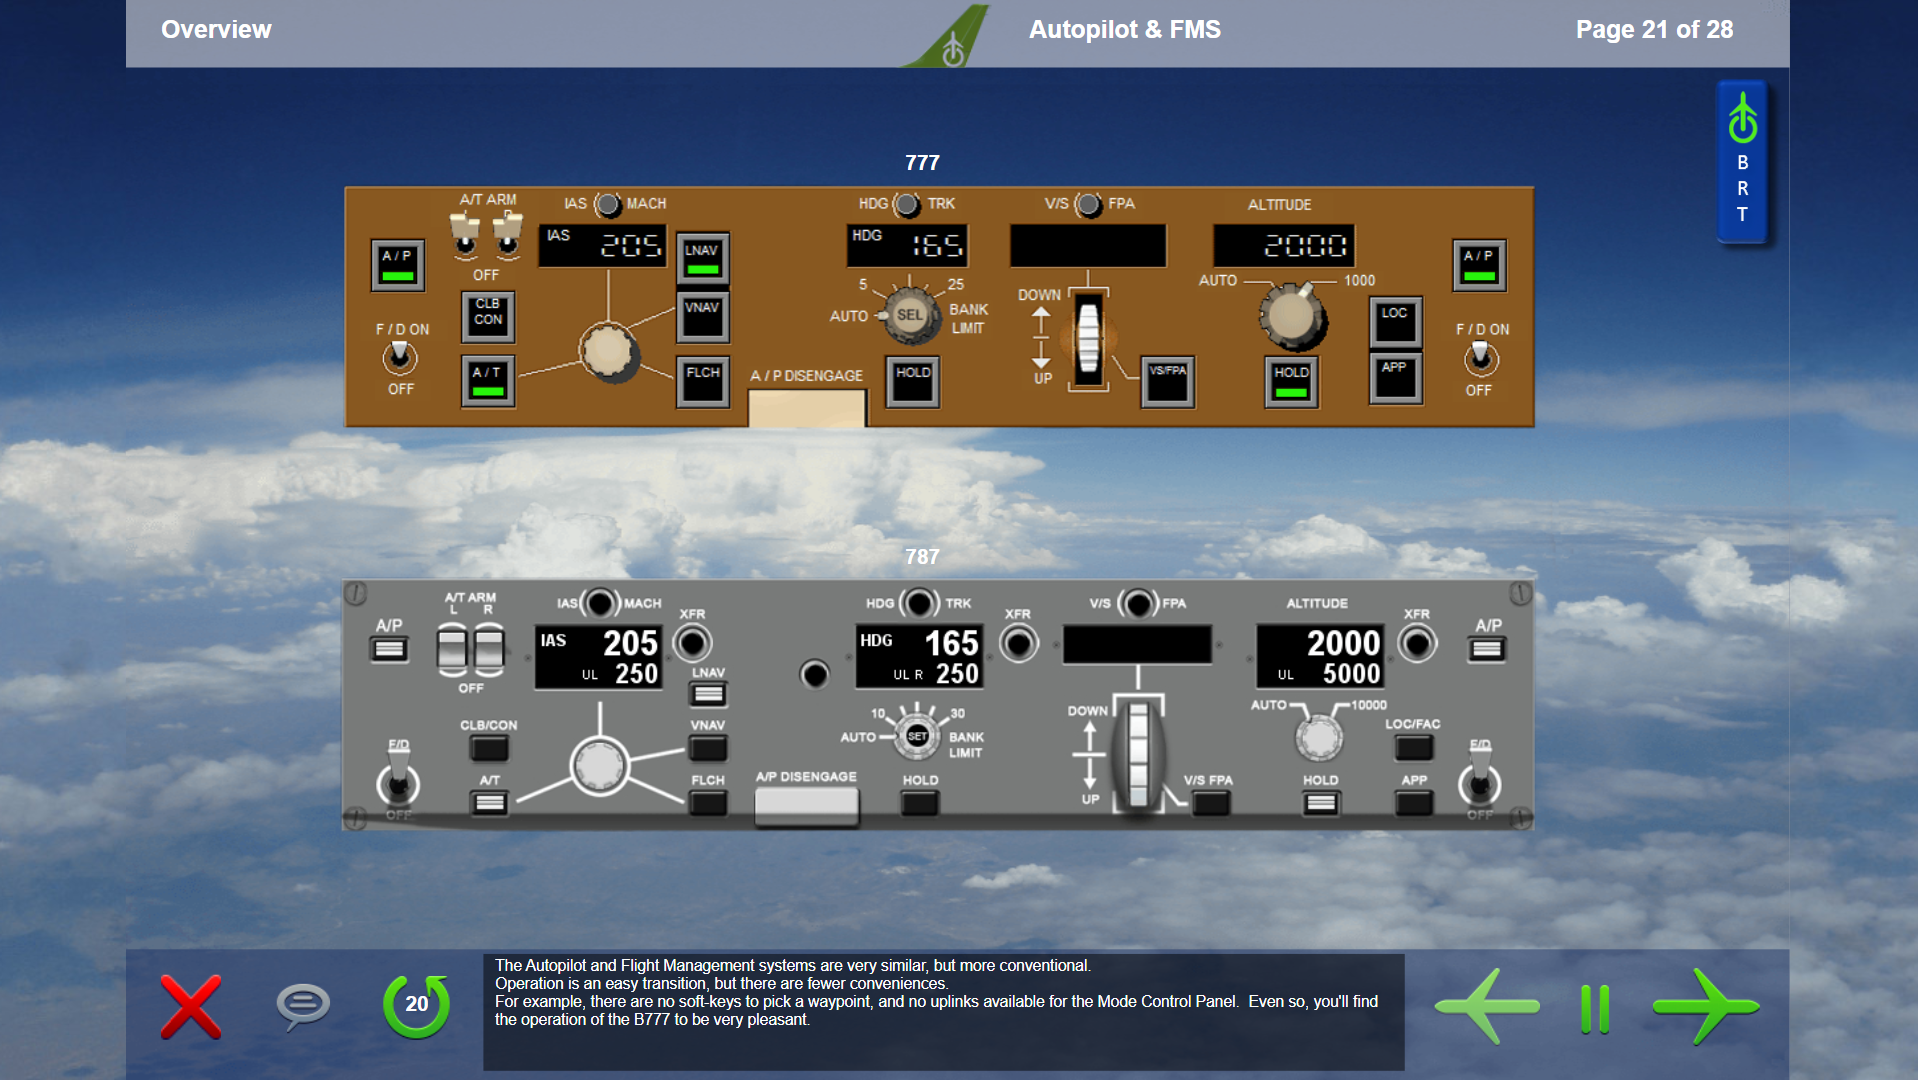This screenshot has height=1080, width=1918.
Task: Click the 777 vertical speed thumbwheel
Action: click(x=1089, y=338)
